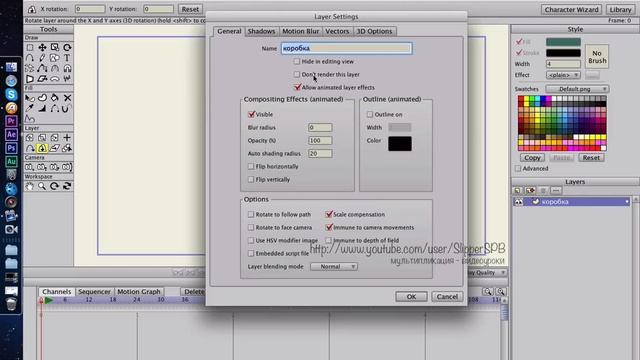Select the Insert Text T tool
Screen dimensions: 640x360
pos(67,58)
